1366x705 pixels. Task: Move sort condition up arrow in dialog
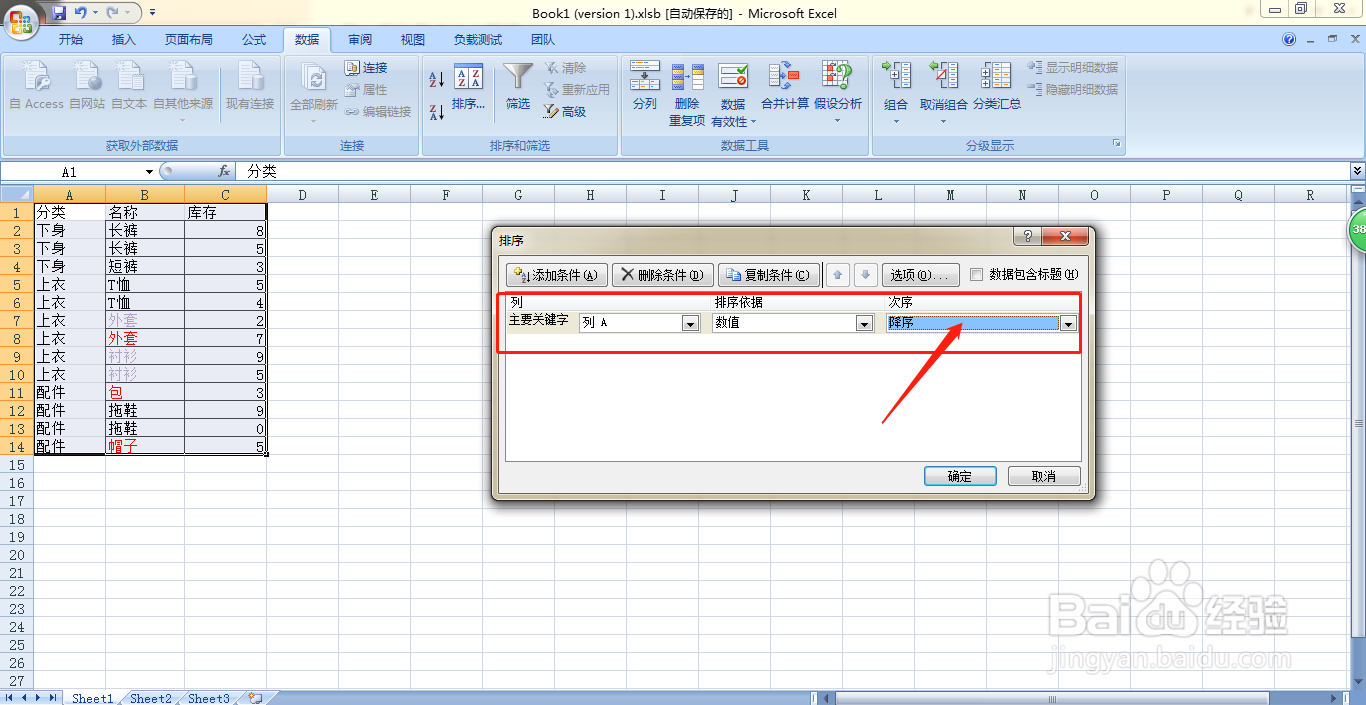[838, 274]
